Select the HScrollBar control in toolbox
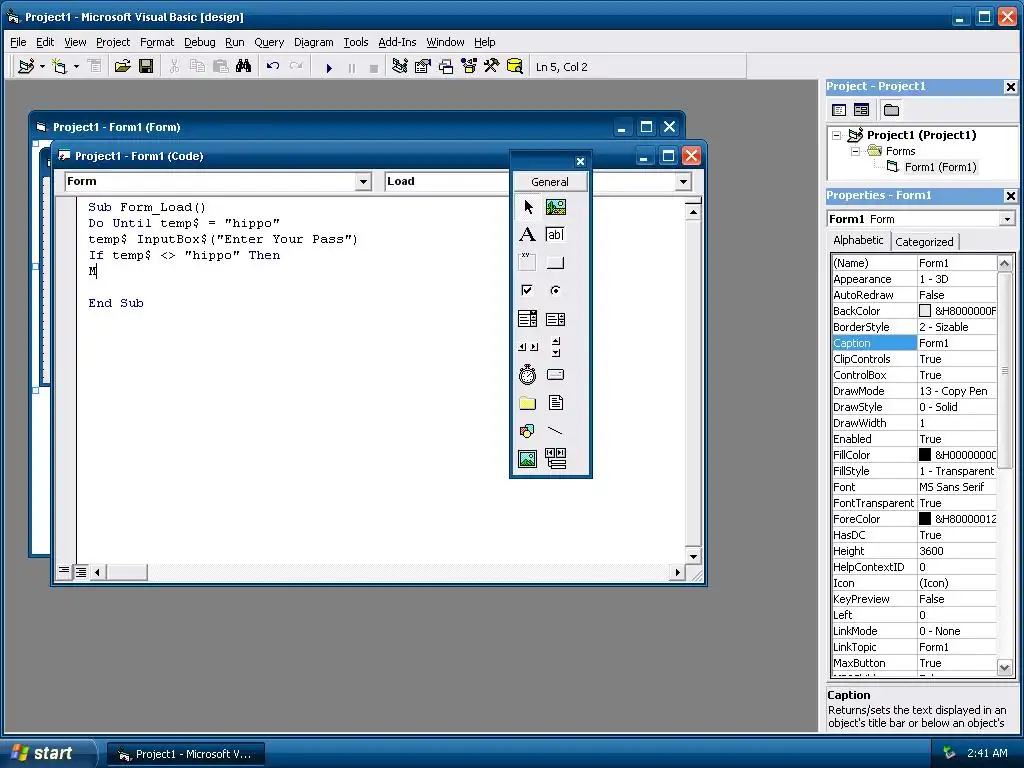Screen dimensions: 1024x768 (528, 347)
